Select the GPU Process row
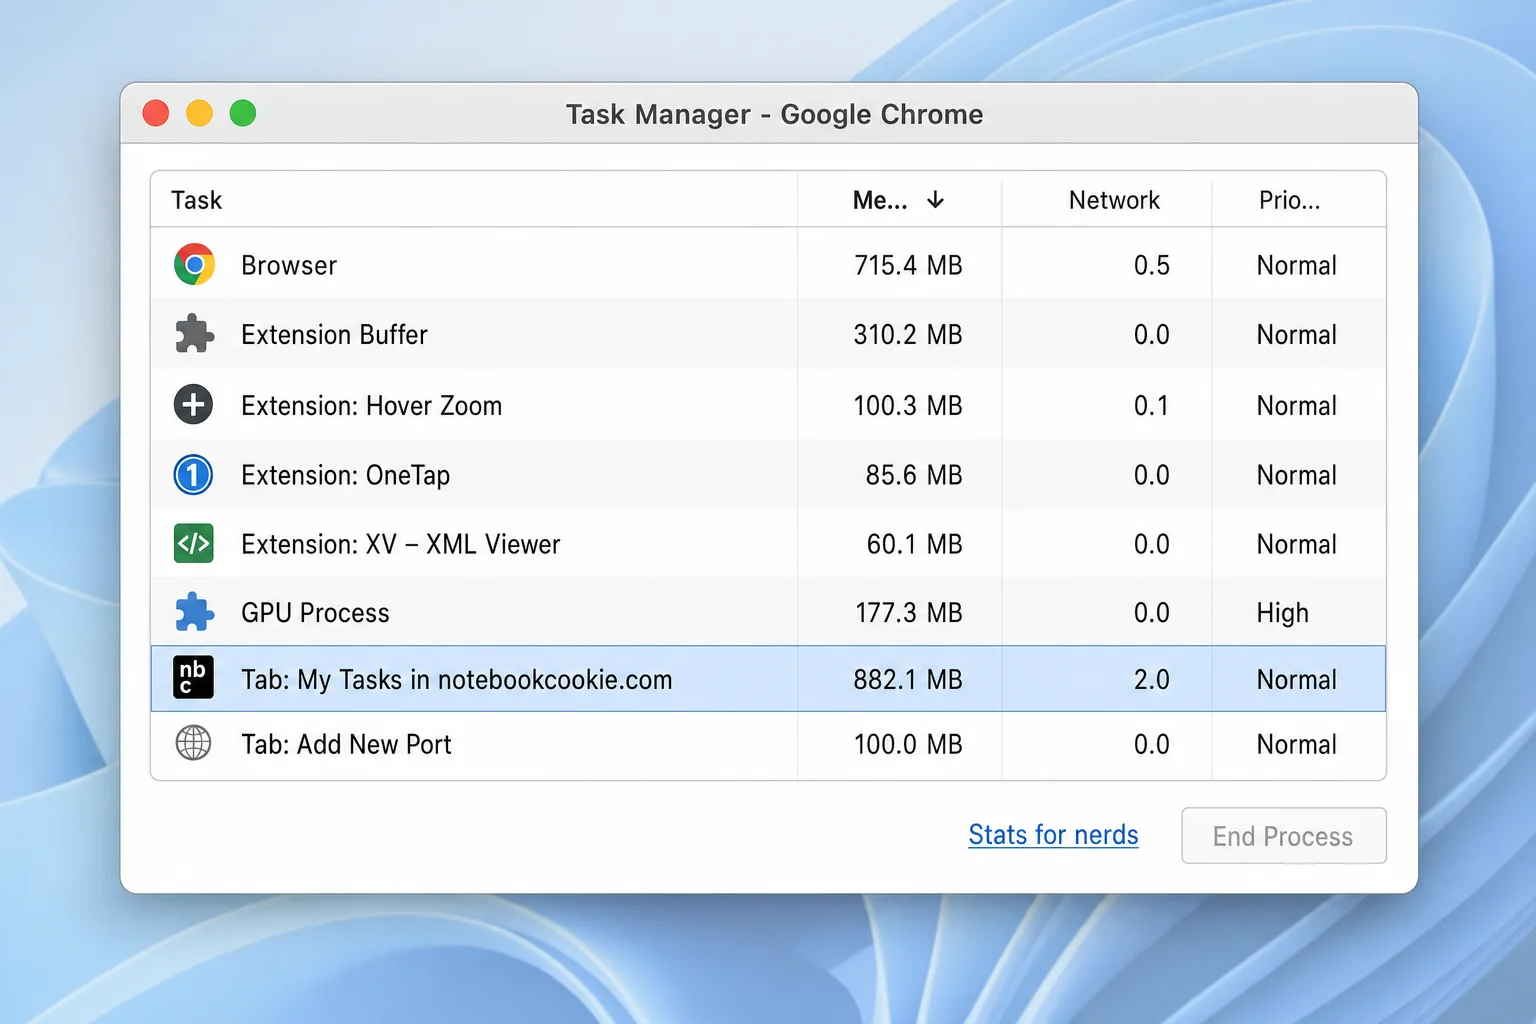This screenshot has width=1536, height=1024. coord(768,612)
